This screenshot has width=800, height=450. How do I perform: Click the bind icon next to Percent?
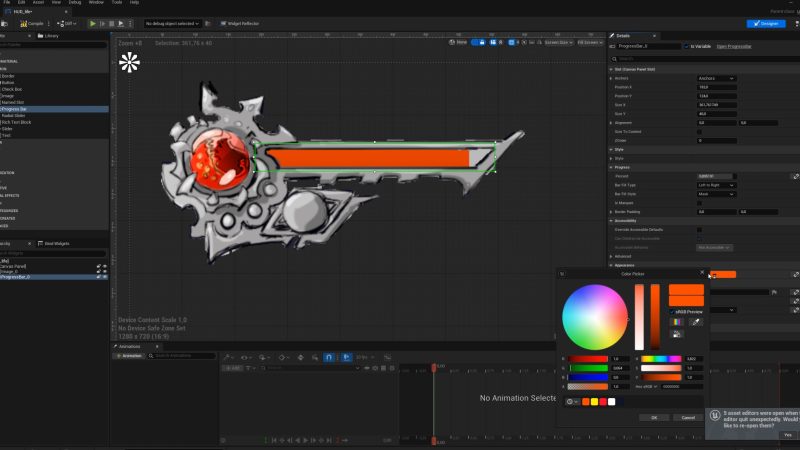click(x=795, y=176)
